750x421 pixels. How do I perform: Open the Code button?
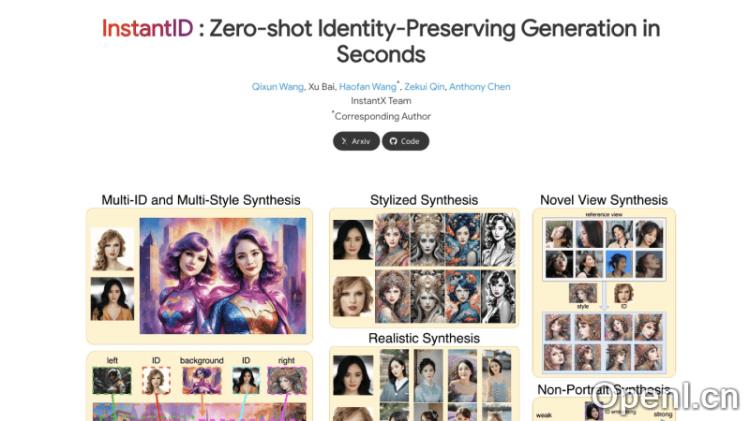coord(406,141)
